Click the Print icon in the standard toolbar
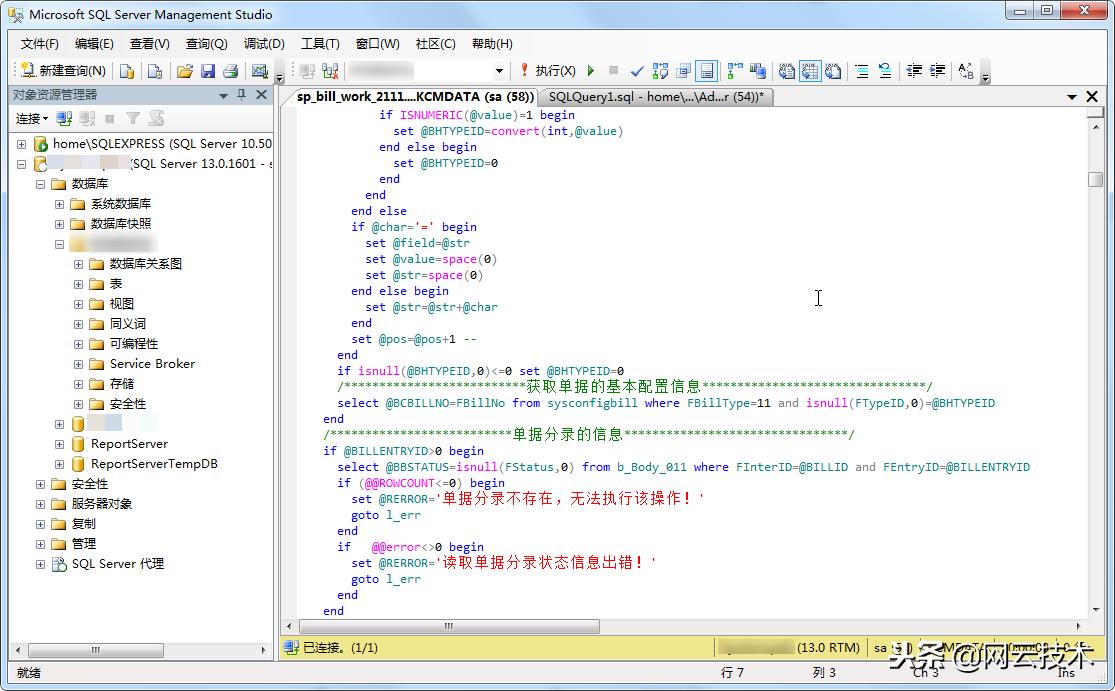Screen dimensions: 1115x691 (x=229, y=71)
